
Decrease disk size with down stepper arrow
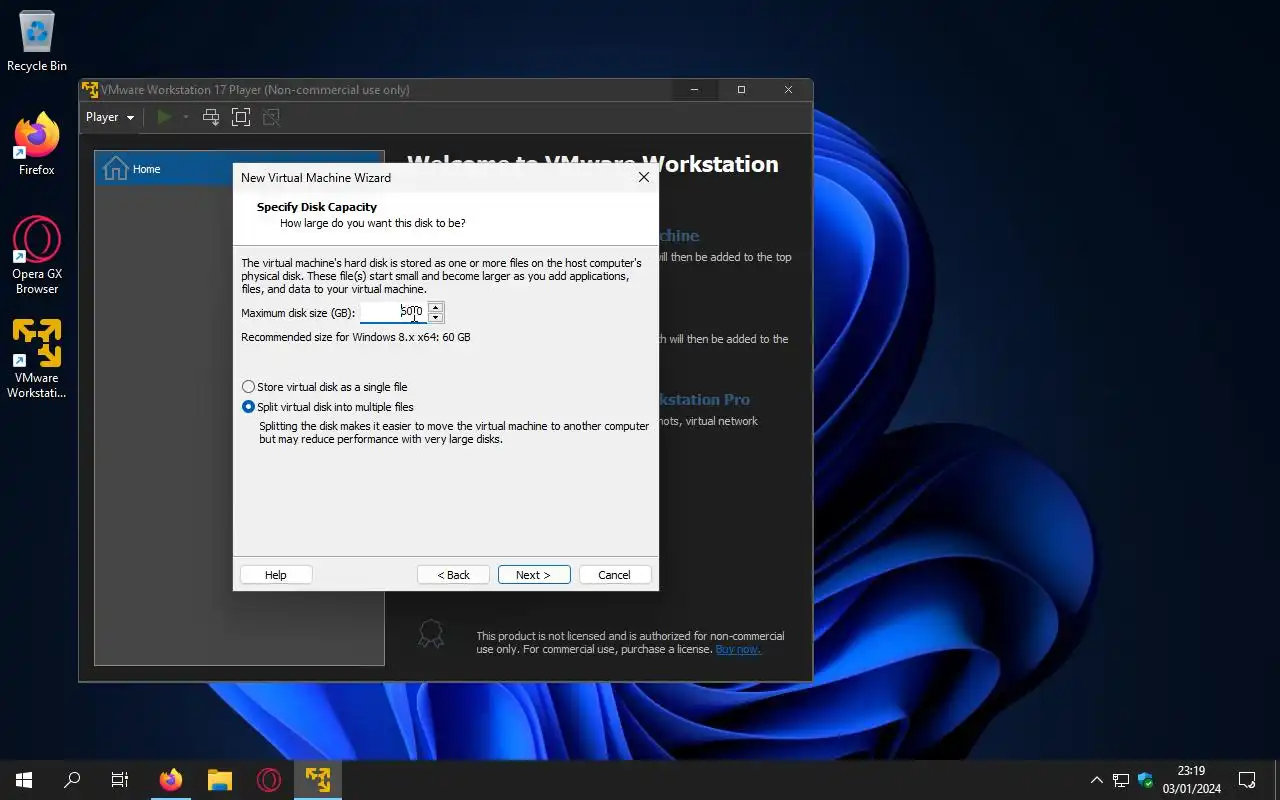435,317
